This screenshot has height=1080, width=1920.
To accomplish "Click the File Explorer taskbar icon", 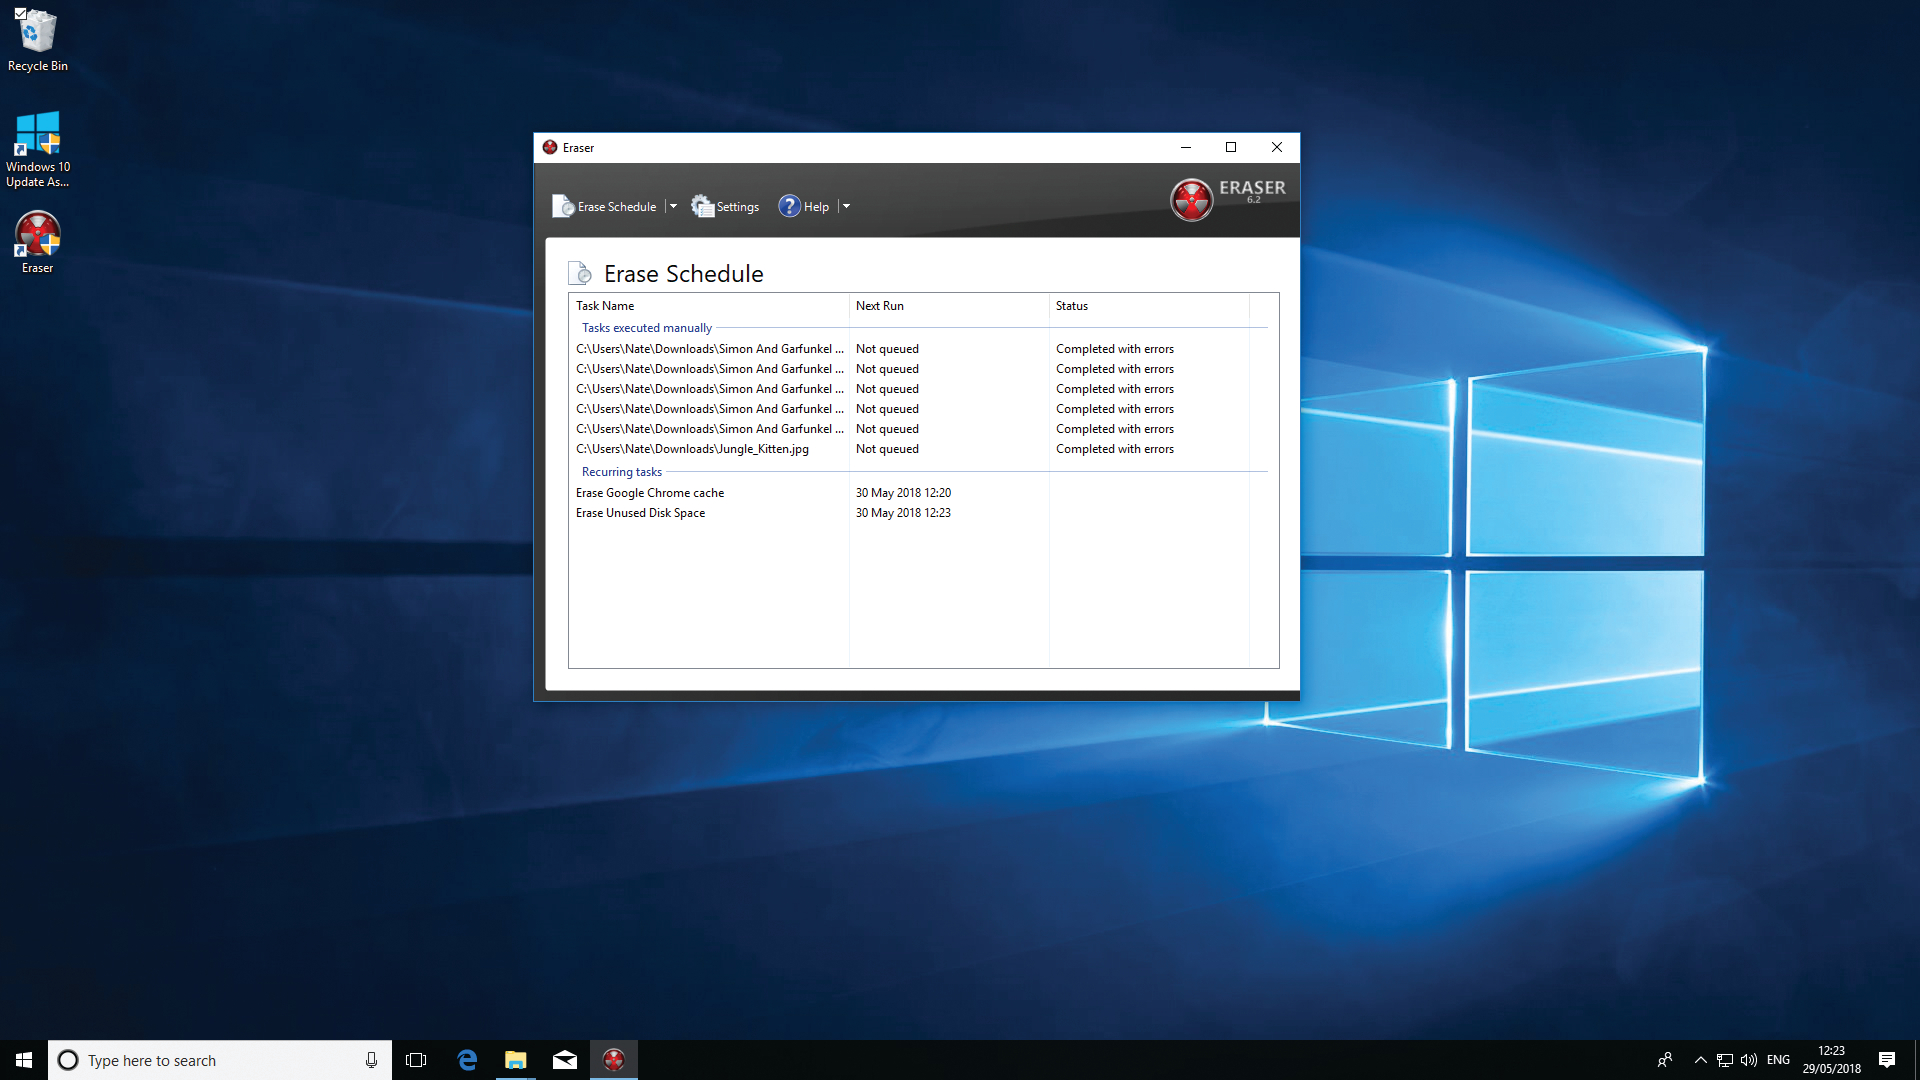I will [516, 1059].
